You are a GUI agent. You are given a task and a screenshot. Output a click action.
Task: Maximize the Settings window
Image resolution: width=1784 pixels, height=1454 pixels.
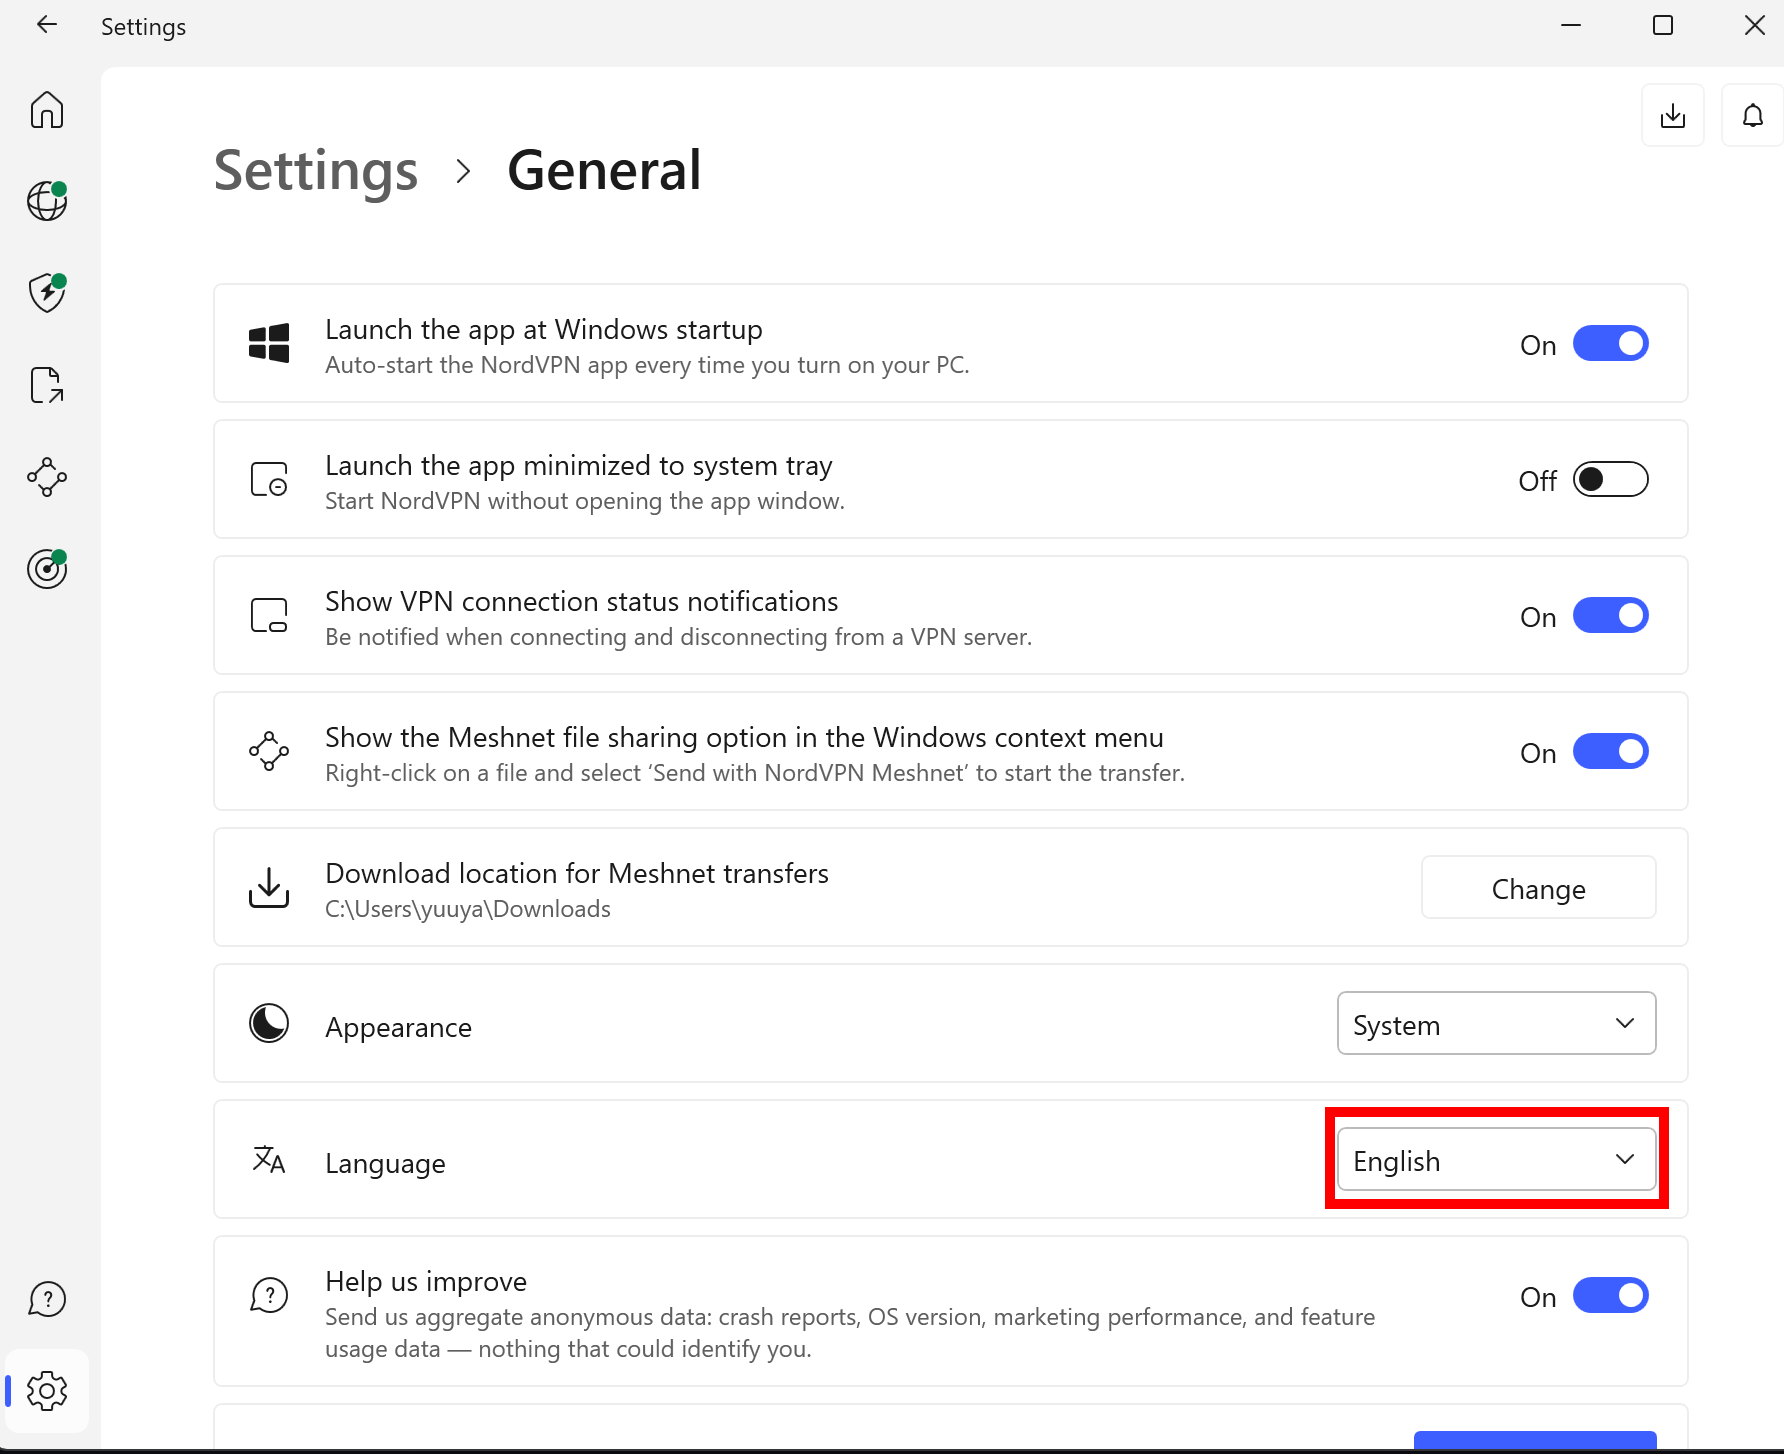coord(1663,25)
